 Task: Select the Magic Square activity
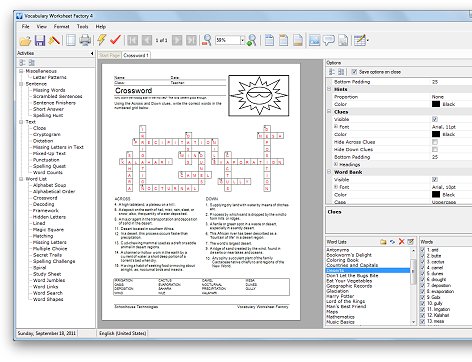click(48, 230)
